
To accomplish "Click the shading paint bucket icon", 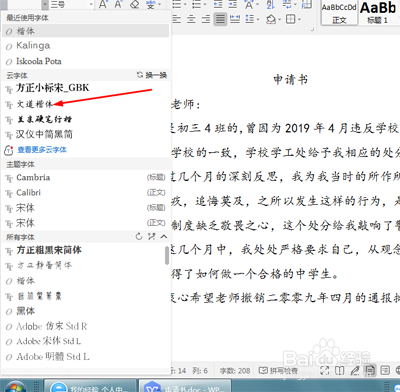I will (271, 19).
